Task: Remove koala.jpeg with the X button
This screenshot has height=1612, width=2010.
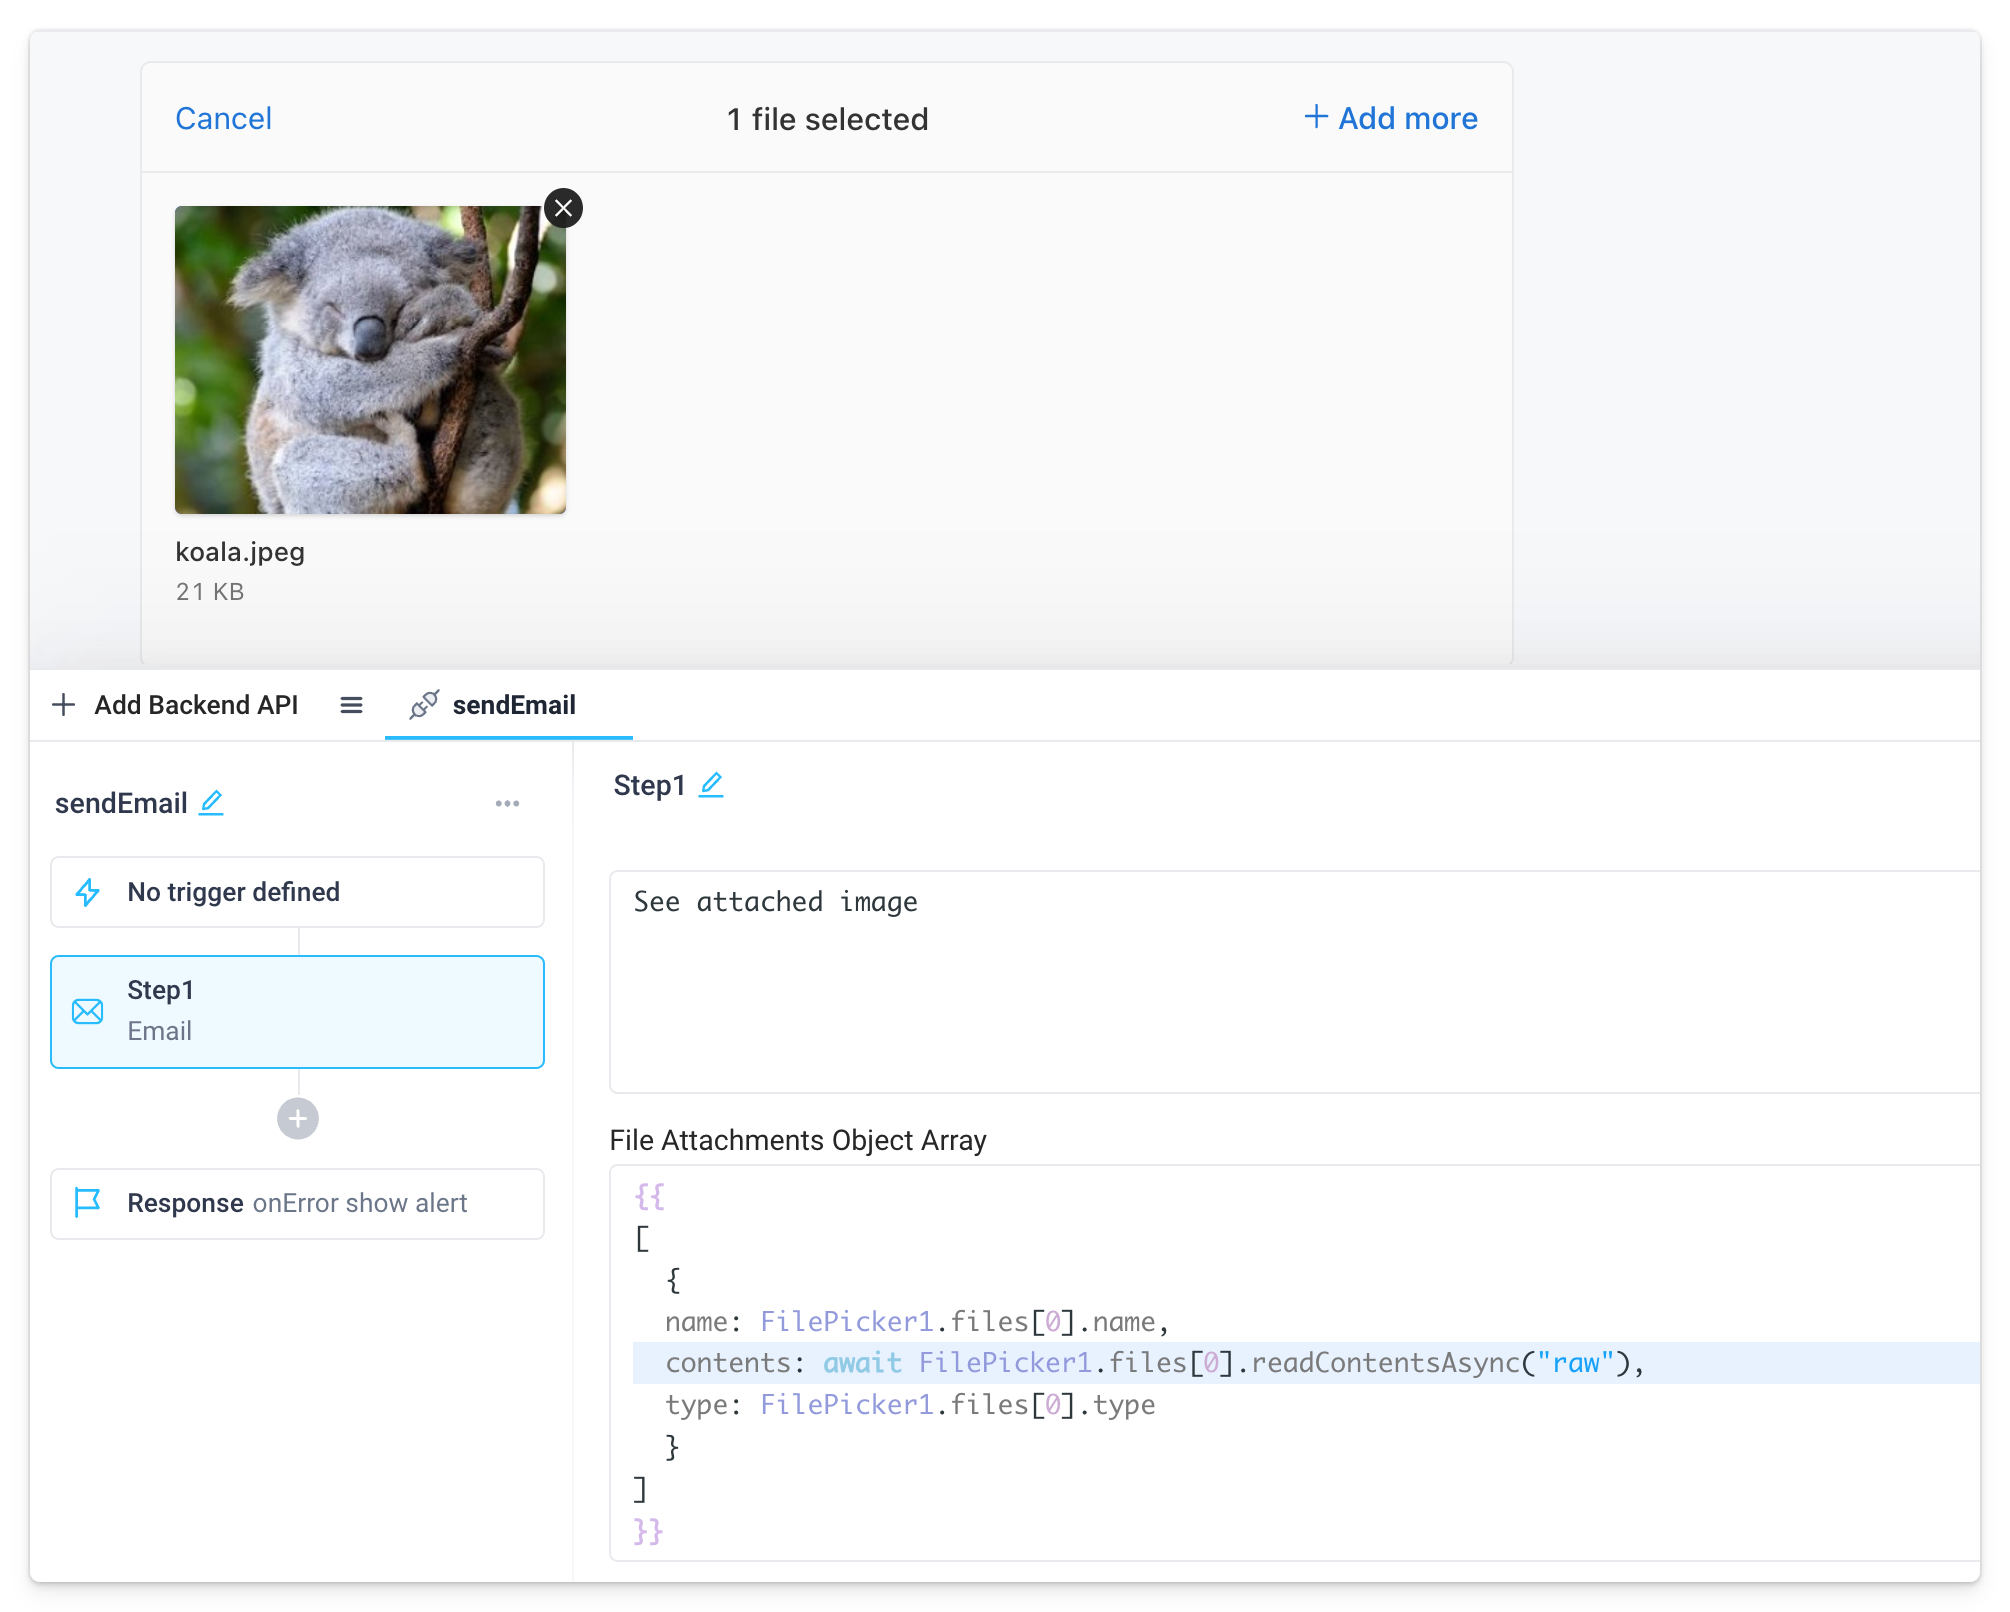Action: pos(562,208)
